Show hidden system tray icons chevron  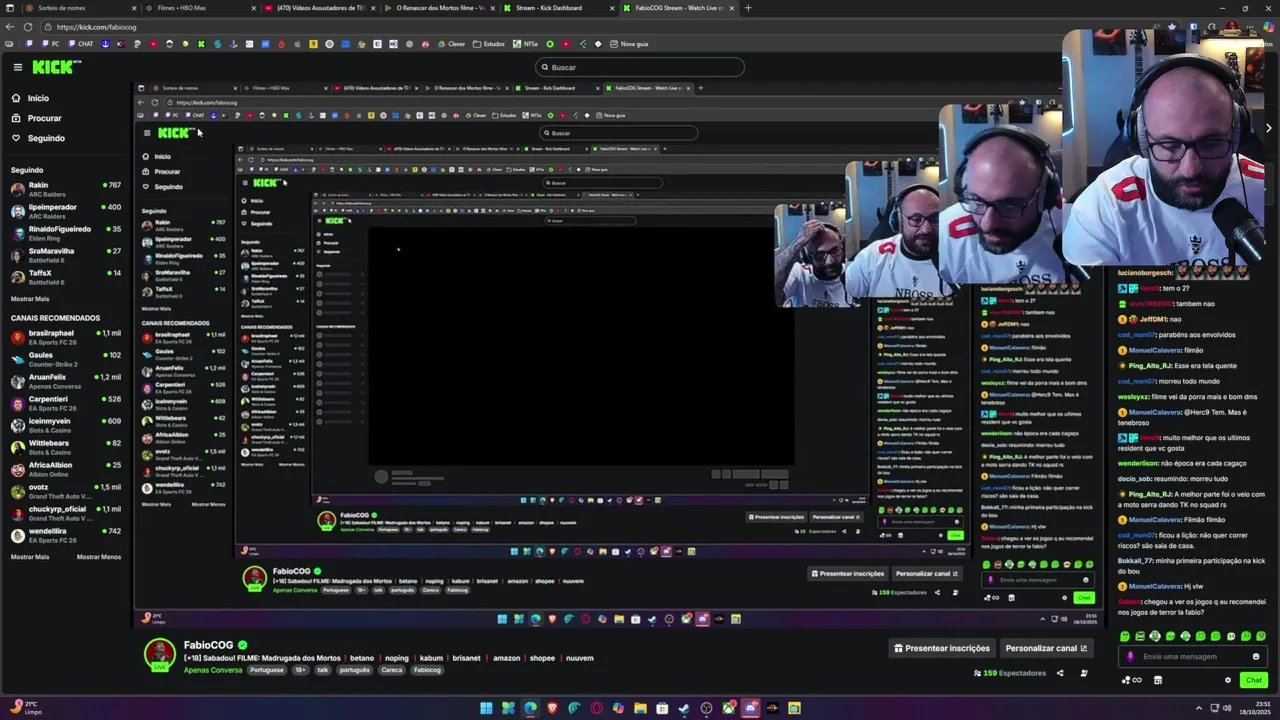click(1199, 708)
